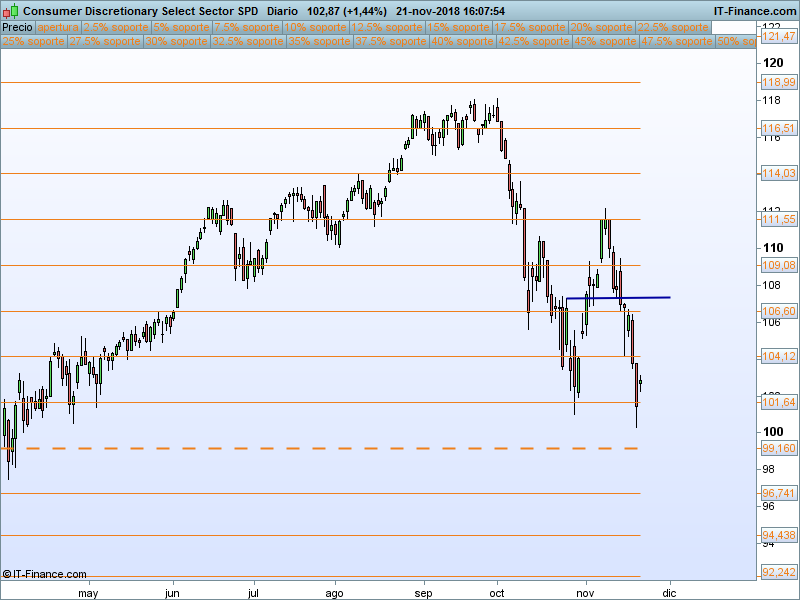The image size is (800, 600).
Task: Select the apertura tab
Action: [x=58, y=28]
